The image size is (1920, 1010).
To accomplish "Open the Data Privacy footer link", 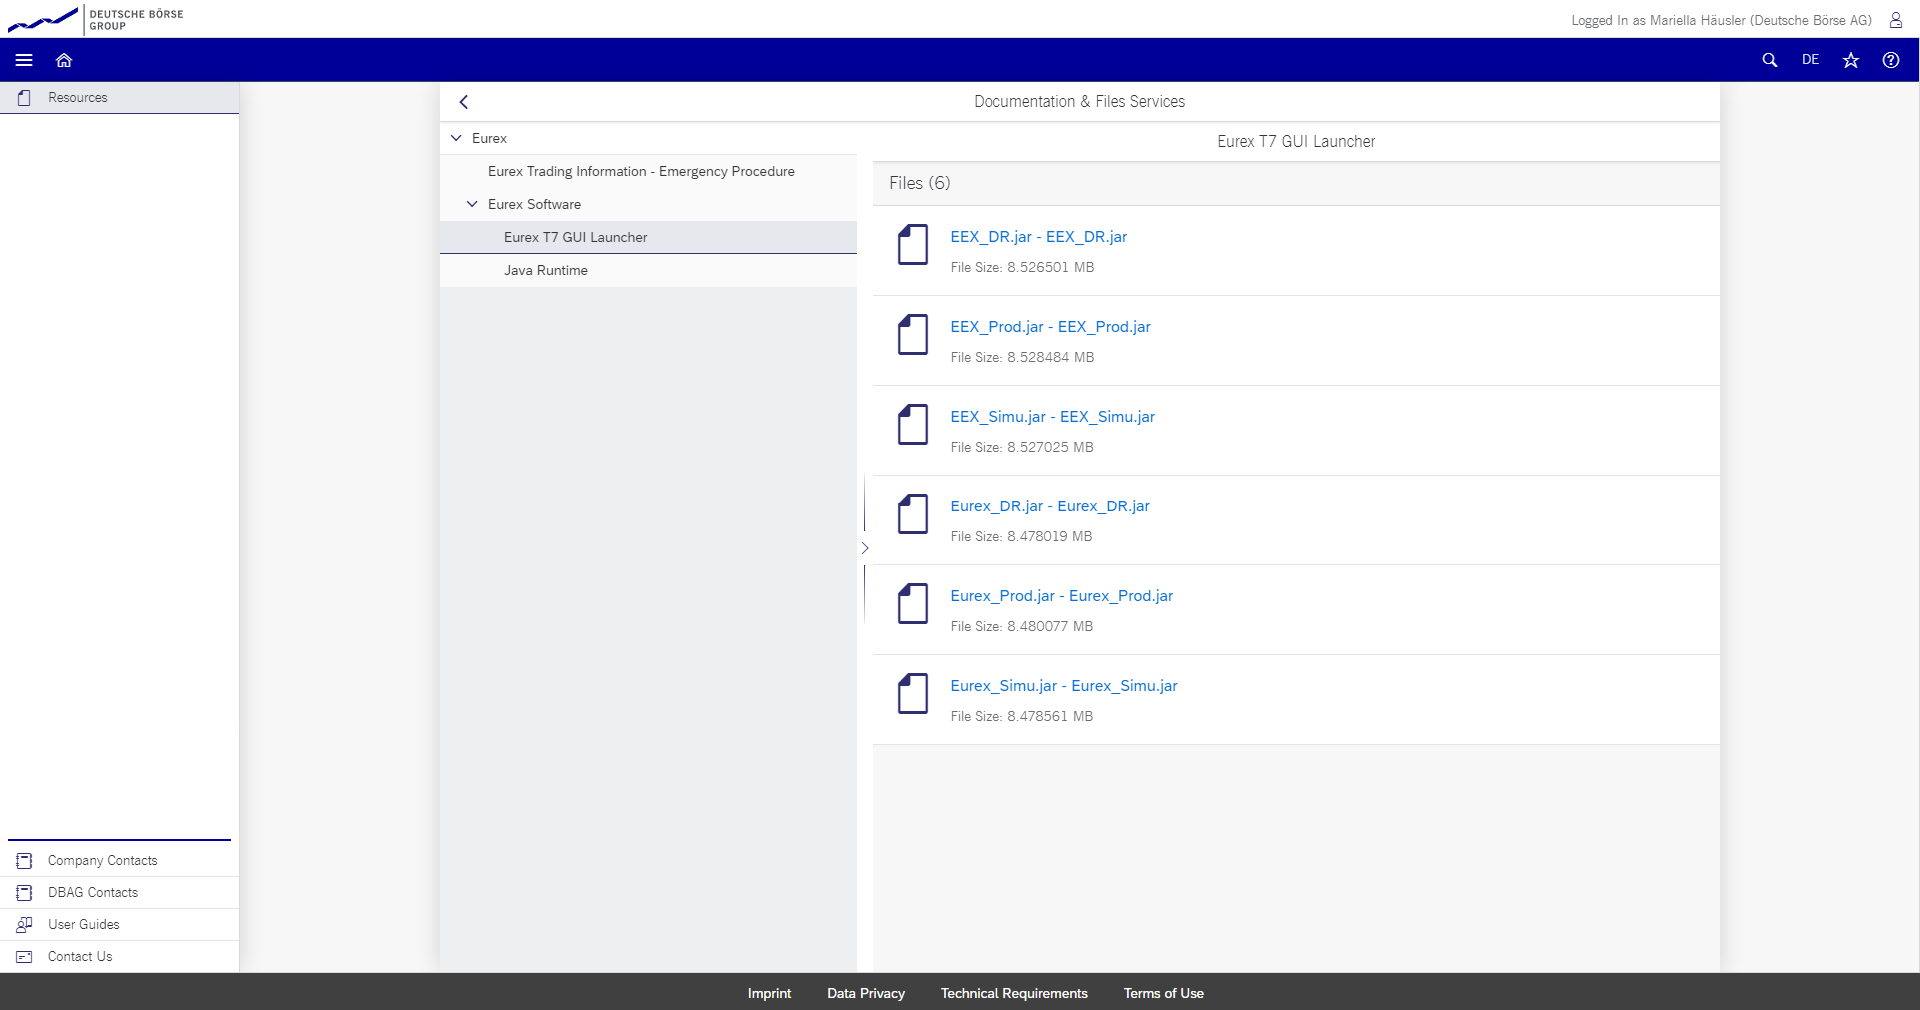I will click(865, 993).
